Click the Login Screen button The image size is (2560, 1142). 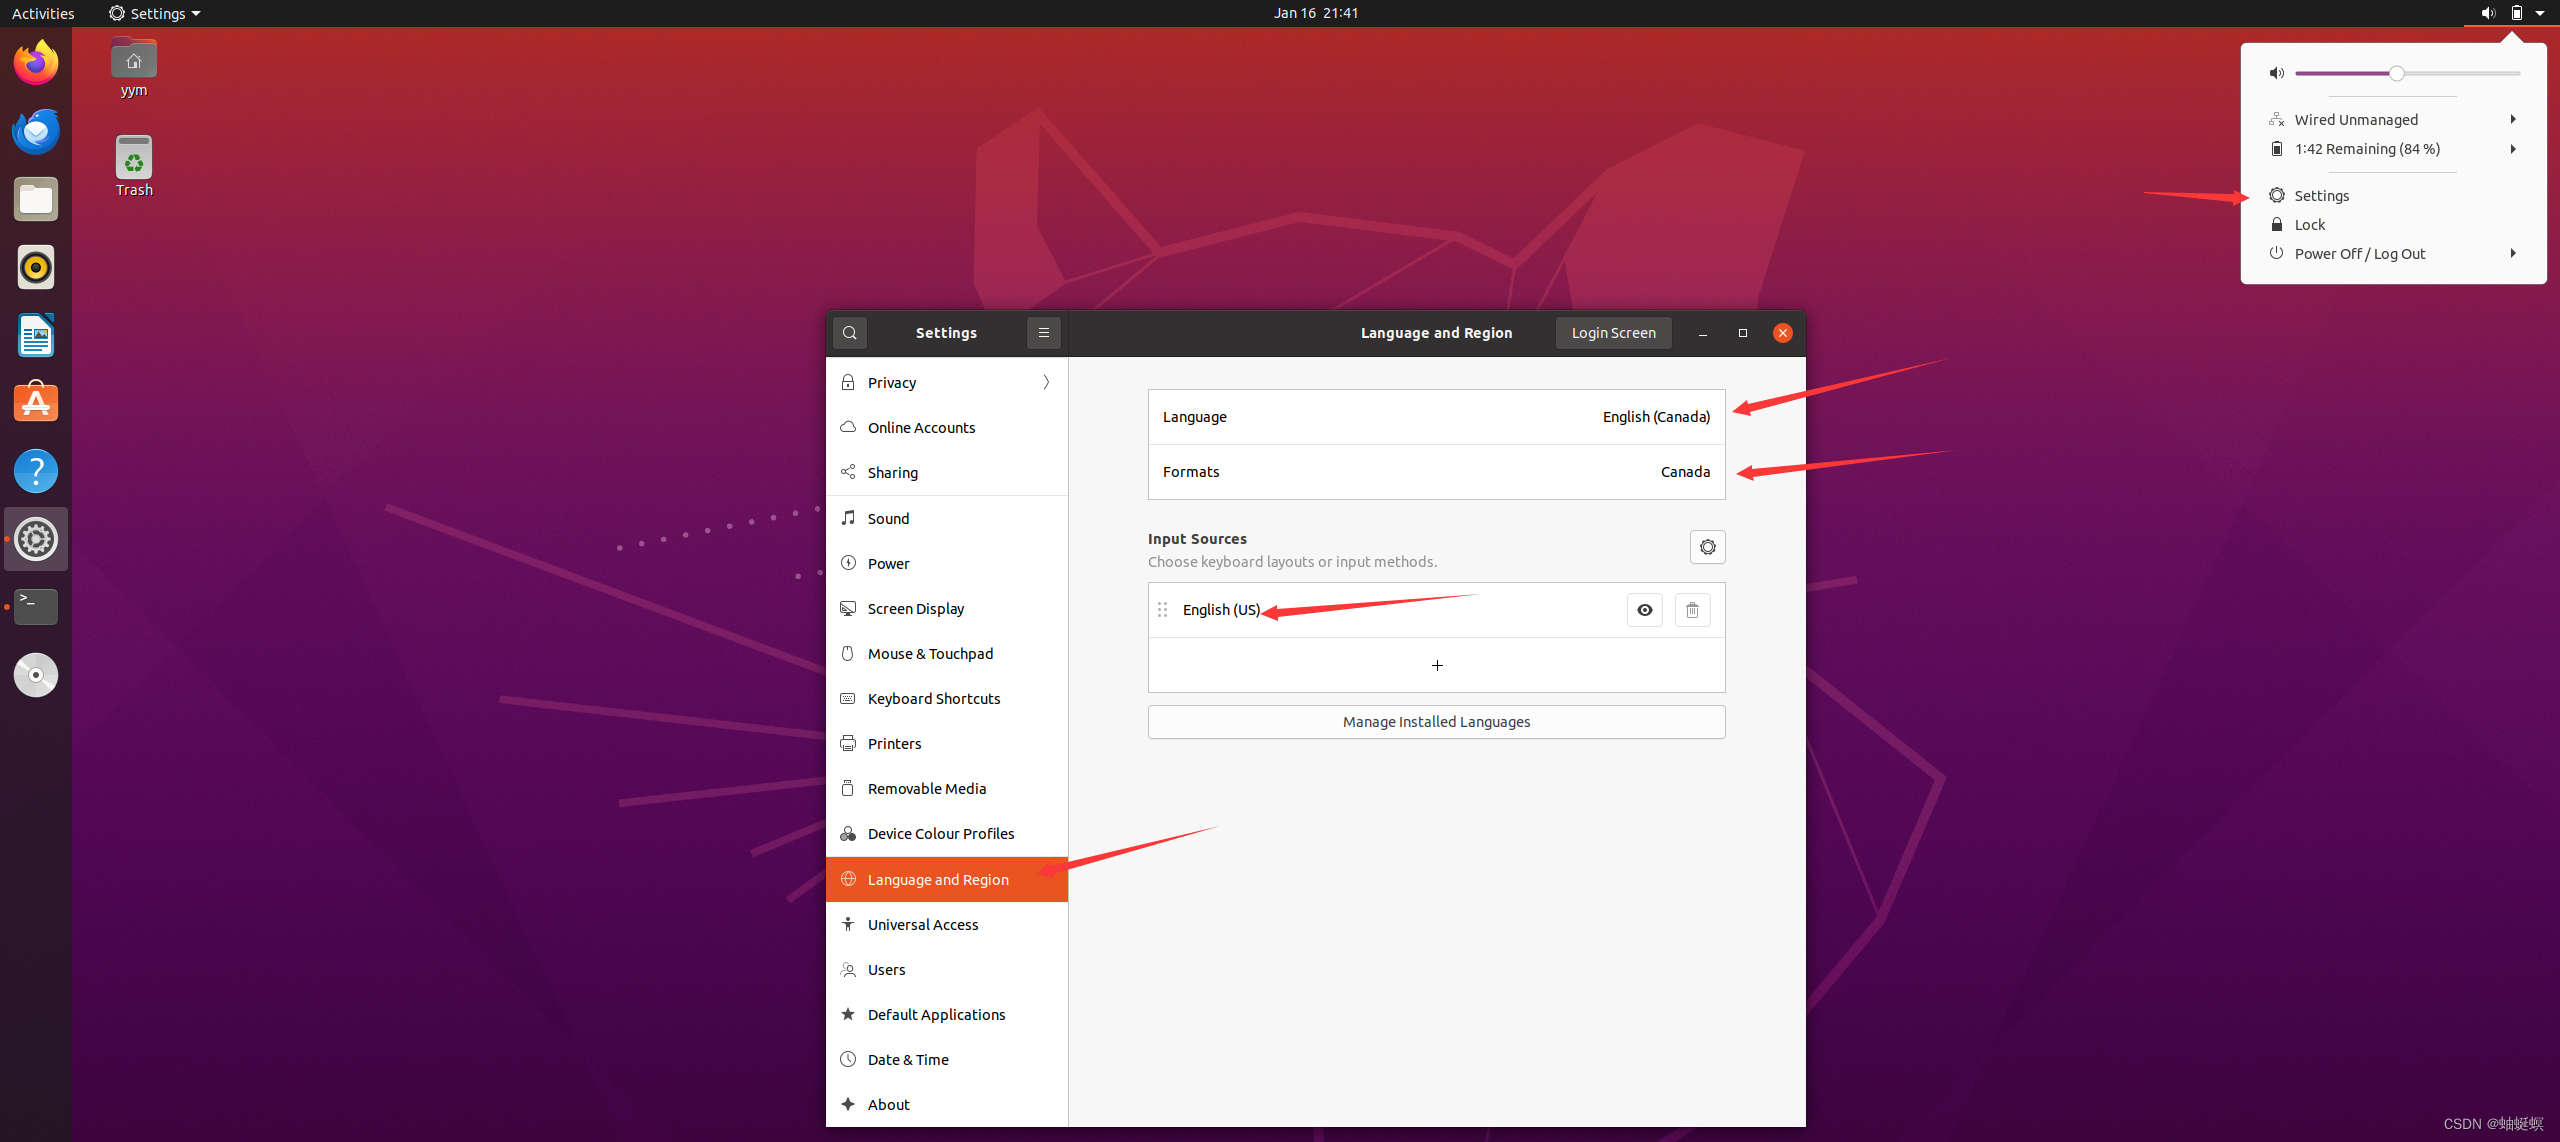(1613, 333)
